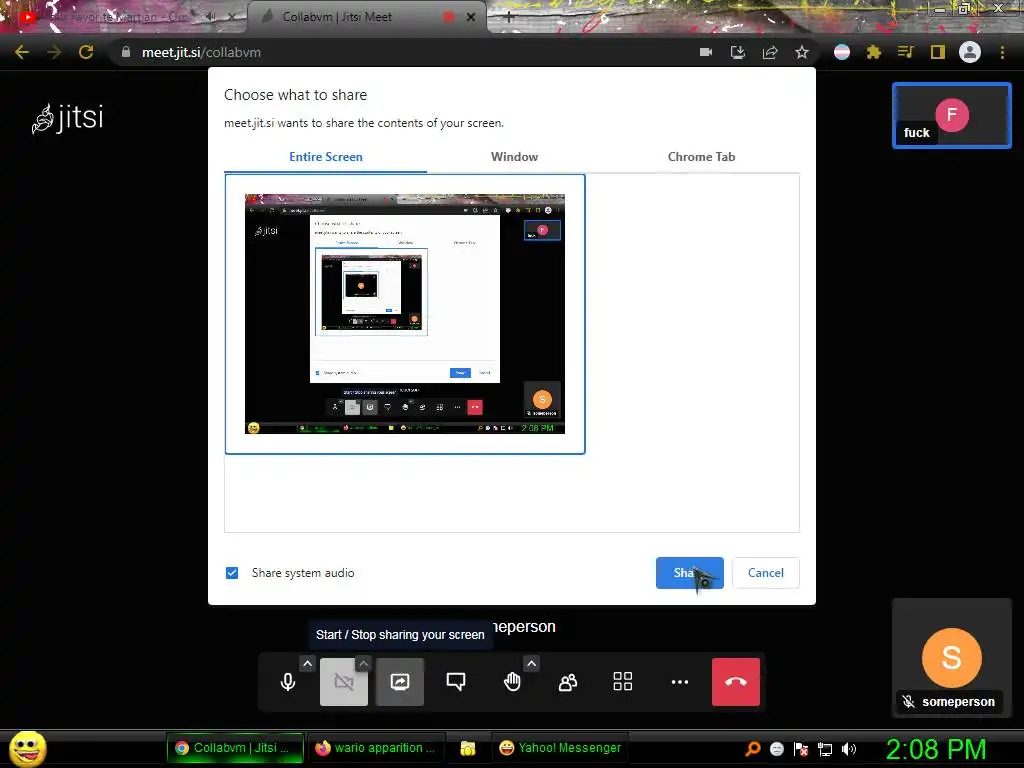Click the Share button
This screenshot has width=1024, height=768.
click(690, 573)
